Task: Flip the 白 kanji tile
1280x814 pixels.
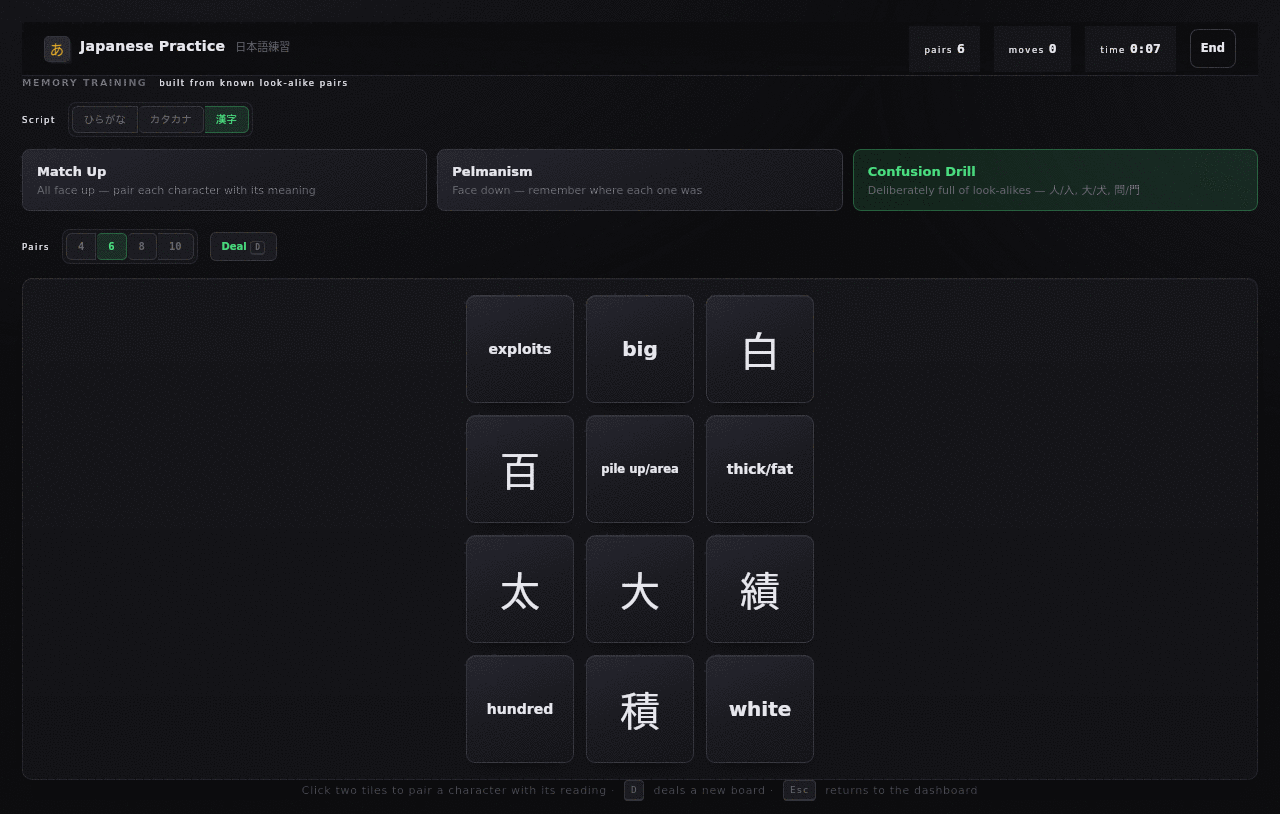Action: tap(760, 349)
